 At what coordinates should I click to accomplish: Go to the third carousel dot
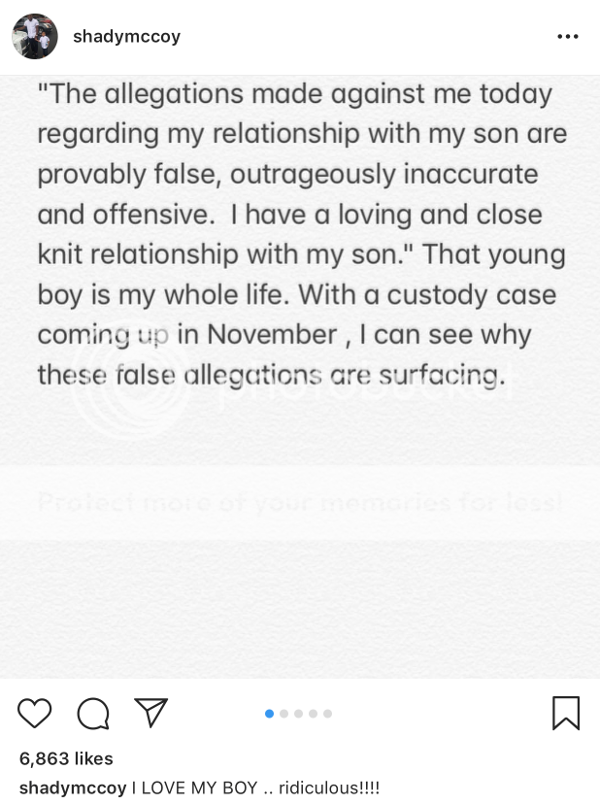point(299,713)
